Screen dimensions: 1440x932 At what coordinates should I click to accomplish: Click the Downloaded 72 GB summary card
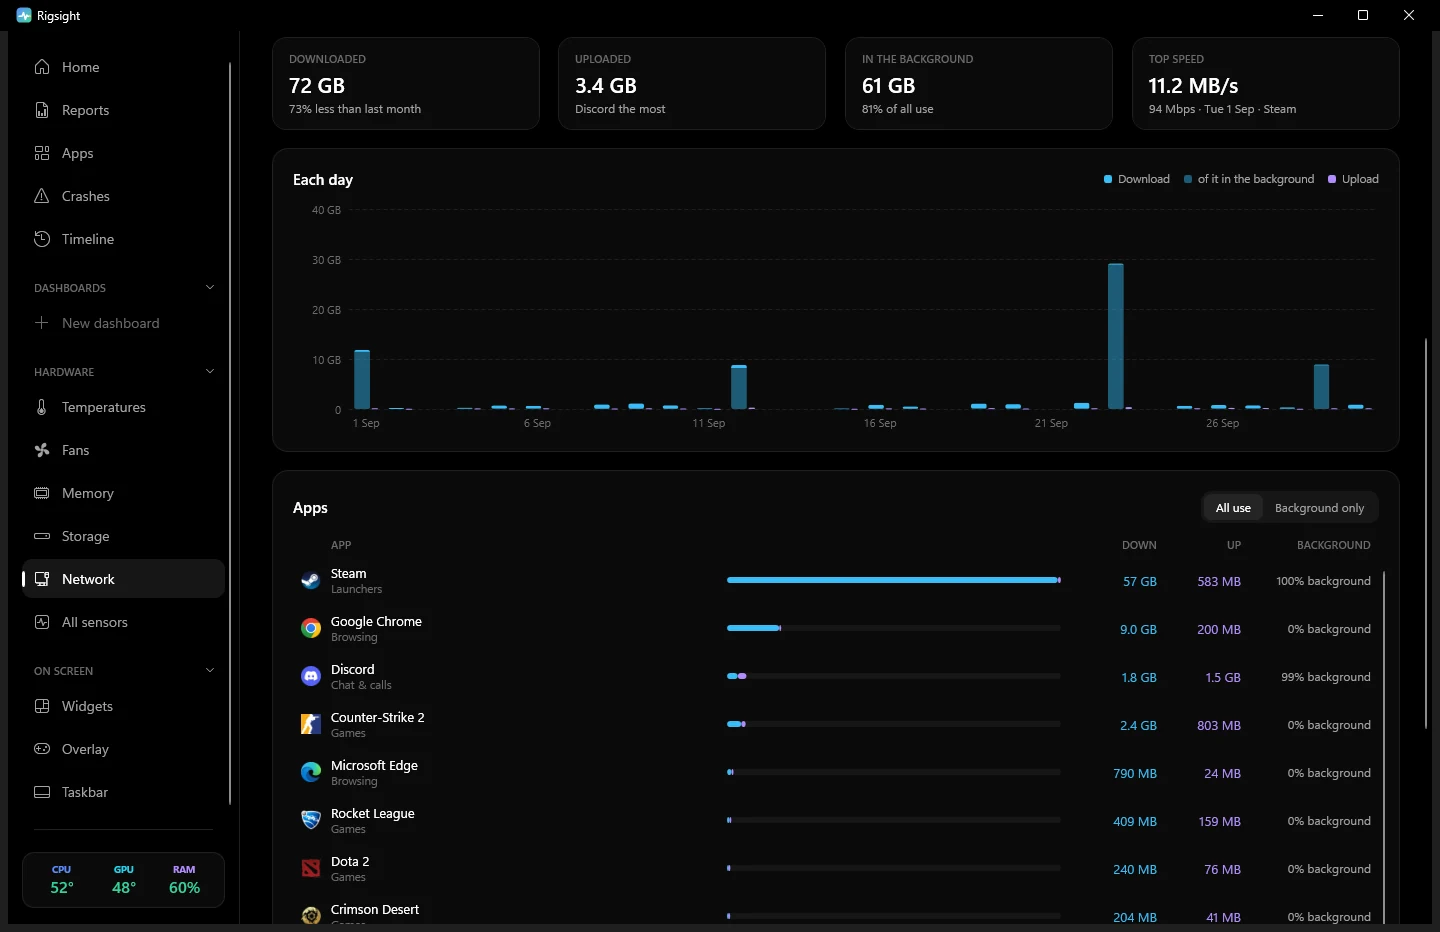pyautogui.click(x=406, y=84)
